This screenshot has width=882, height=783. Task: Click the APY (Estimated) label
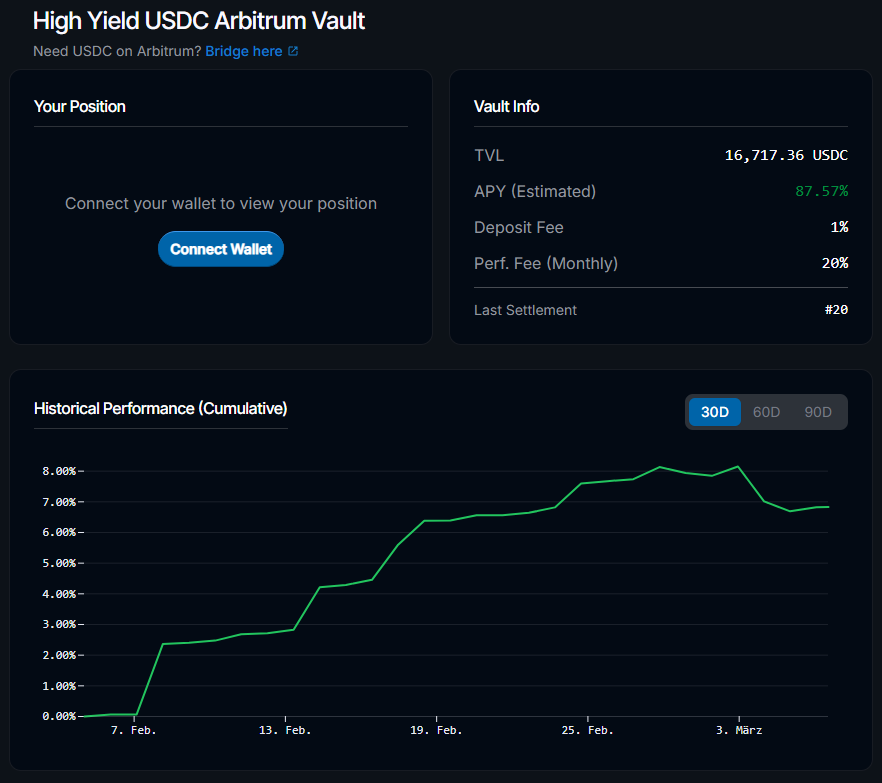click(535, 191)
